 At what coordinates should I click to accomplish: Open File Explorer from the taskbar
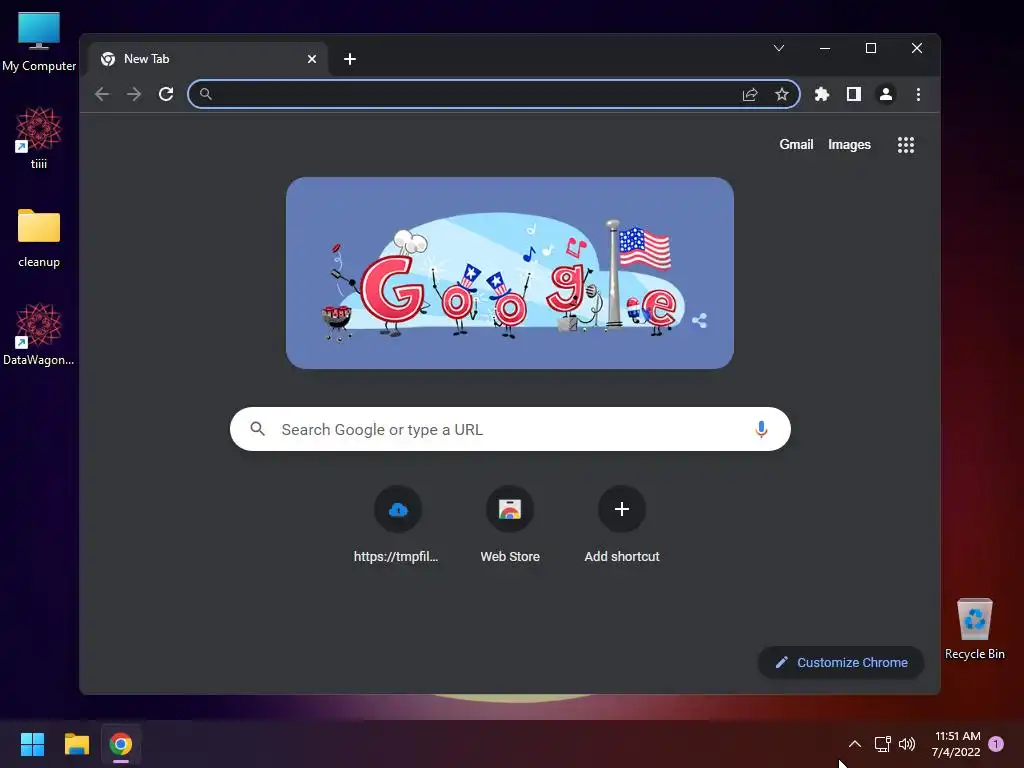pos(76,744)
